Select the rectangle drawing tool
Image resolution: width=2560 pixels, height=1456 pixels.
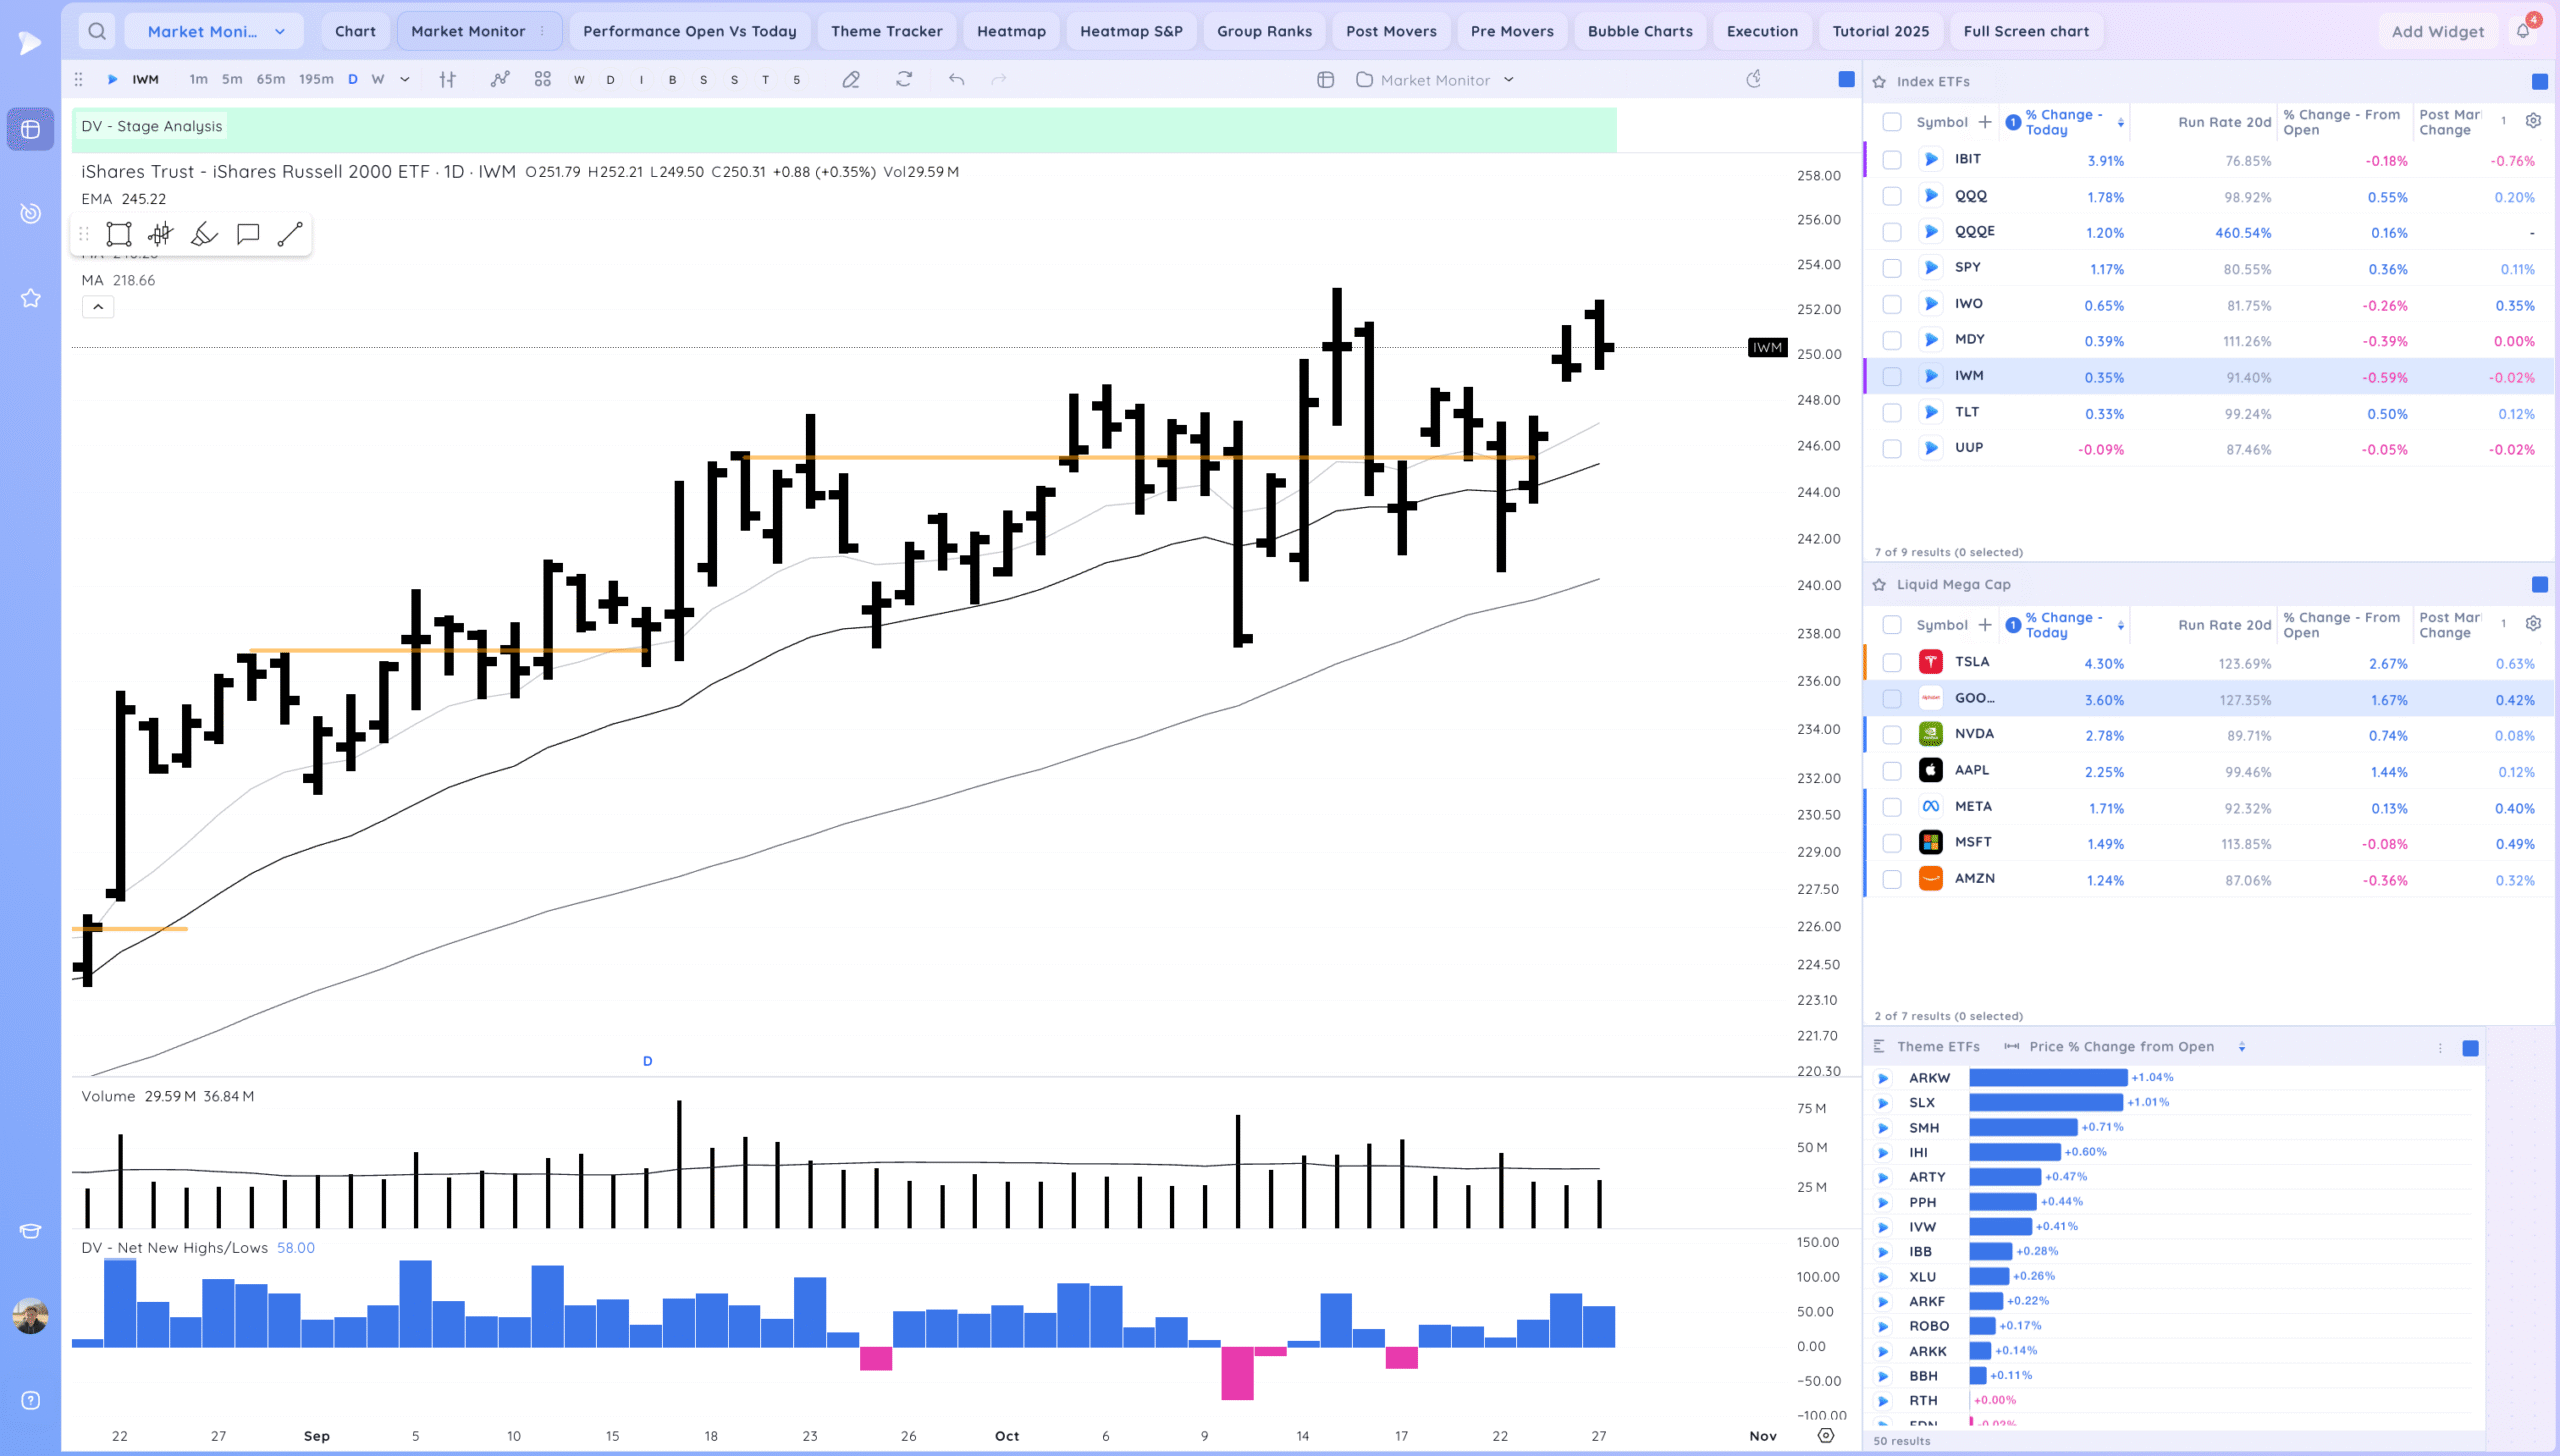pos(119,234)
